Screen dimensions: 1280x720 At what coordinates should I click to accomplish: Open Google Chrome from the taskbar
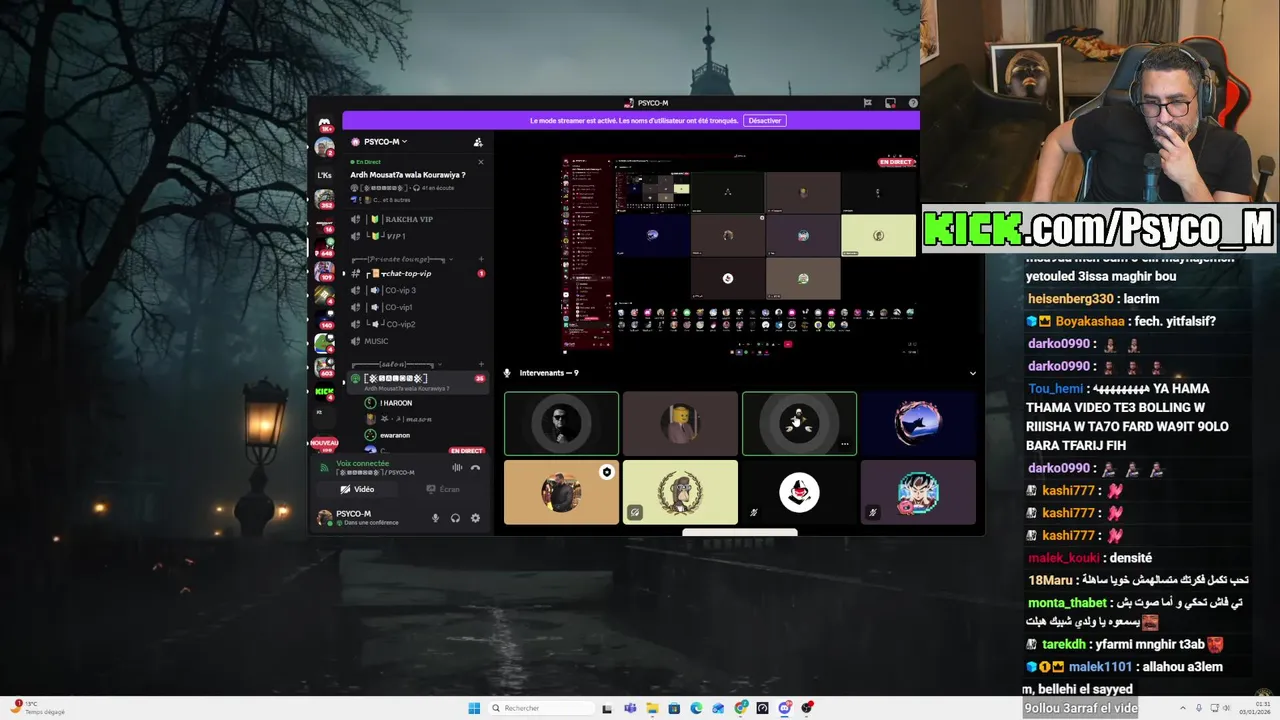(x=740, y=708)
